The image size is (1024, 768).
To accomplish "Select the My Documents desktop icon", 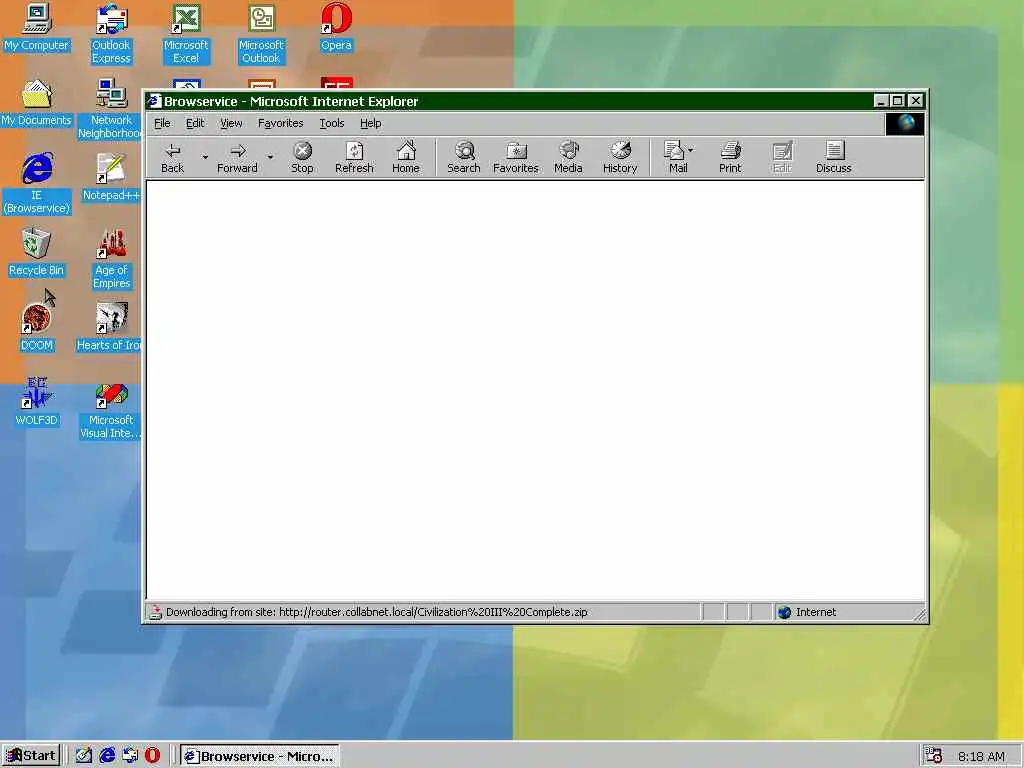I will point(37,103).
